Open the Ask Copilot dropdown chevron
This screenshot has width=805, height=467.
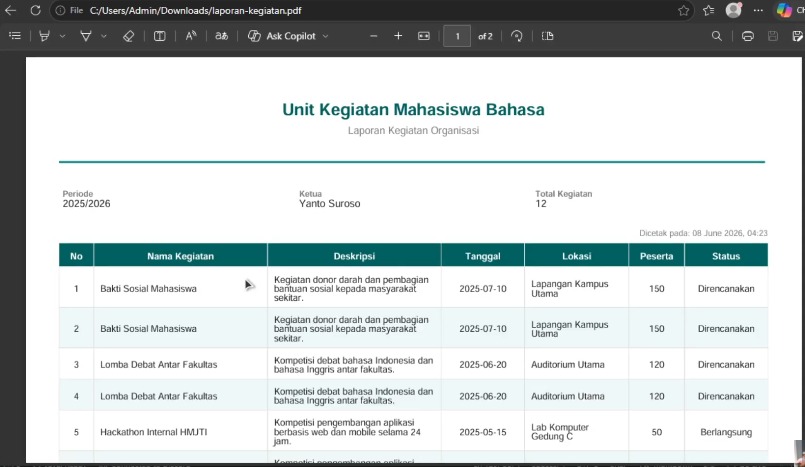point(325,36)
